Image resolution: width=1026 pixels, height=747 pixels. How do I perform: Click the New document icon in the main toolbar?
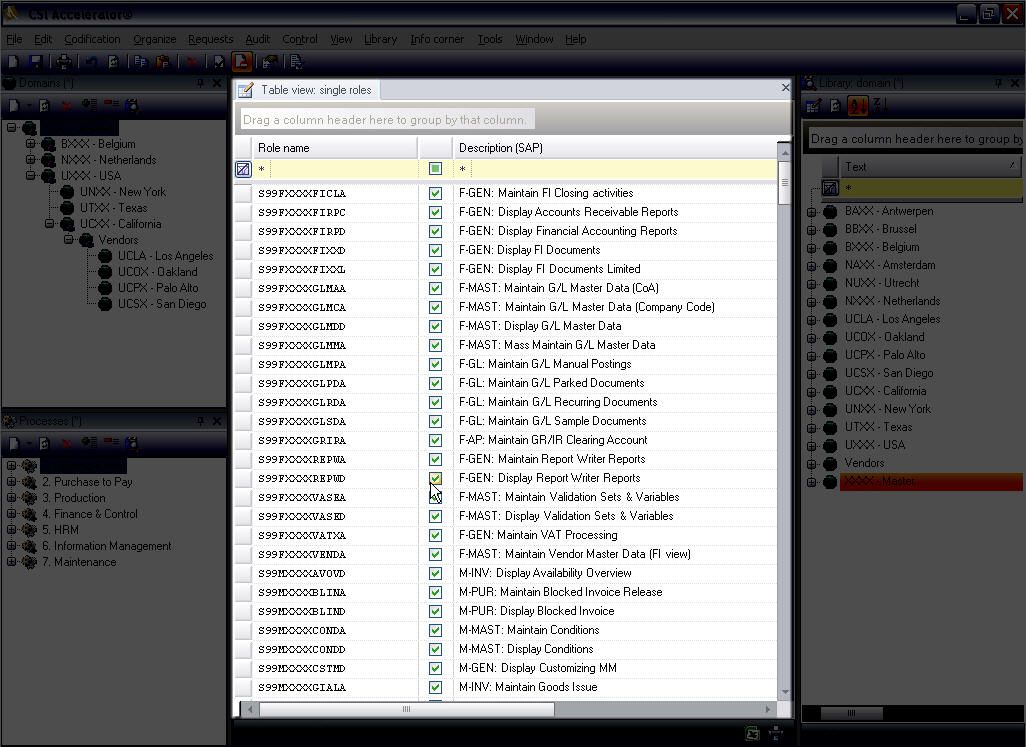[x=13, y=62]
